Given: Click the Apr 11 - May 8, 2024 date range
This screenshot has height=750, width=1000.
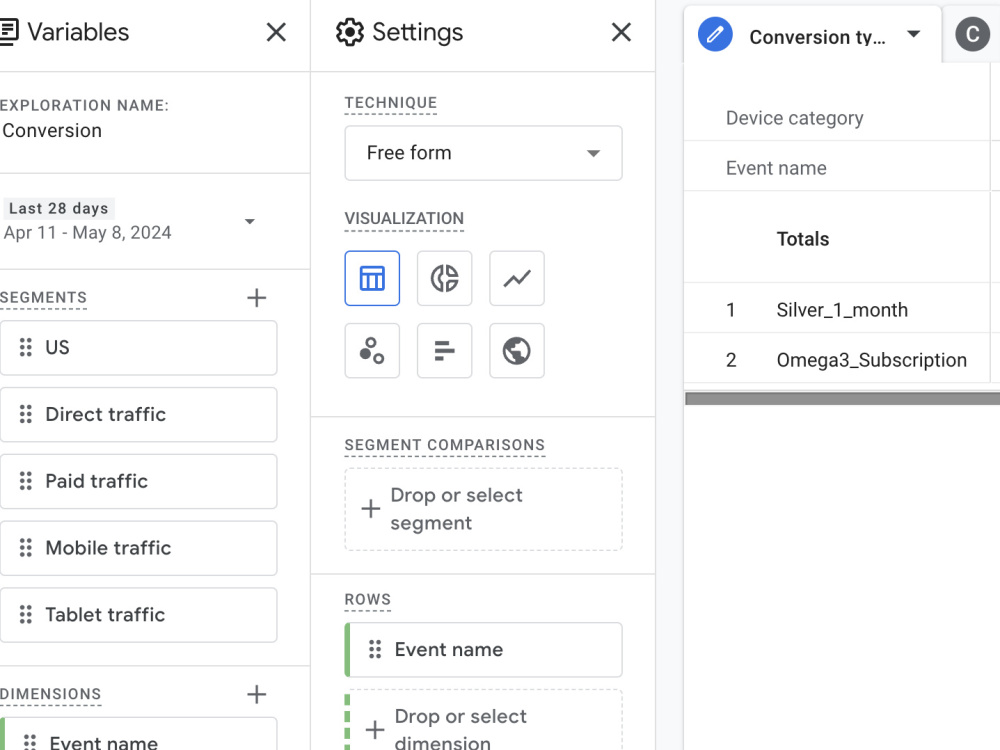Looking at the screenshot, I should click(87, 233).
